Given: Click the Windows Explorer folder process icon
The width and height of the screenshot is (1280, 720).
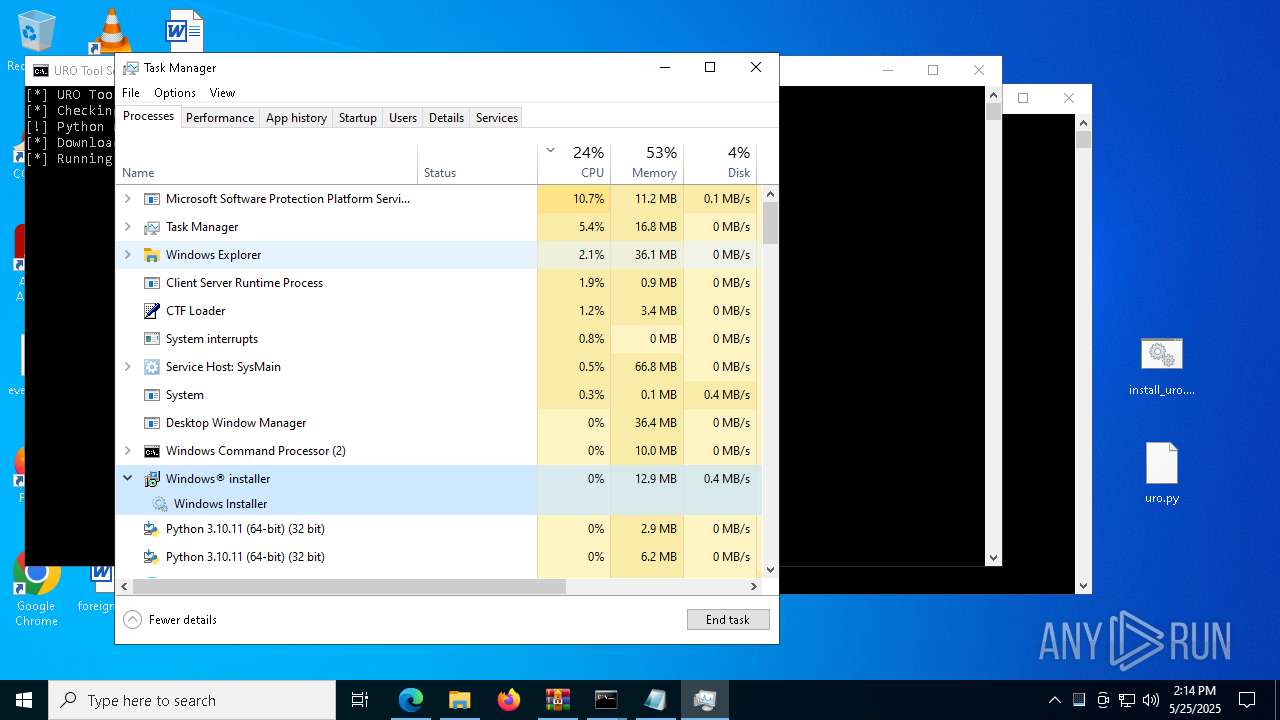Looking at the screenshot, I should (x=152, y=255).
